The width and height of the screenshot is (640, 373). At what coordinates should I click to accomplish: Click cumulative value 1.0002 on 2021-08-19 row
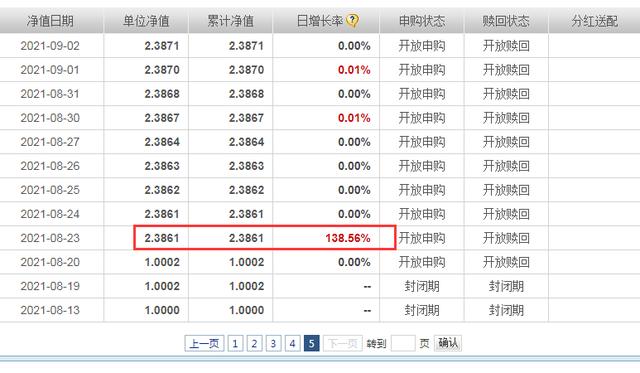point(247,286)
